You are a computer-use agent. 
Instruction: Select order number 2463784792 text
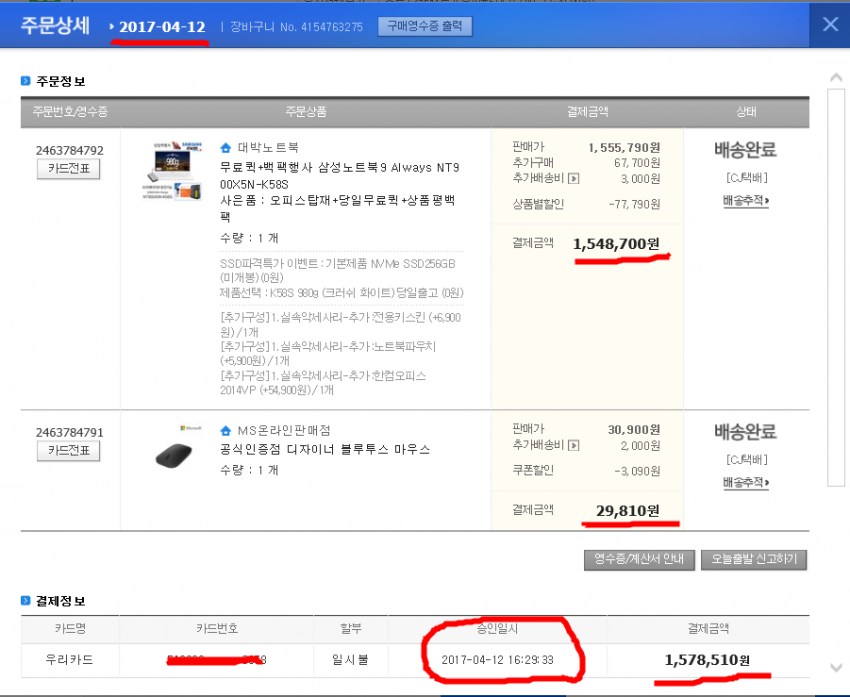click(69, 150)
